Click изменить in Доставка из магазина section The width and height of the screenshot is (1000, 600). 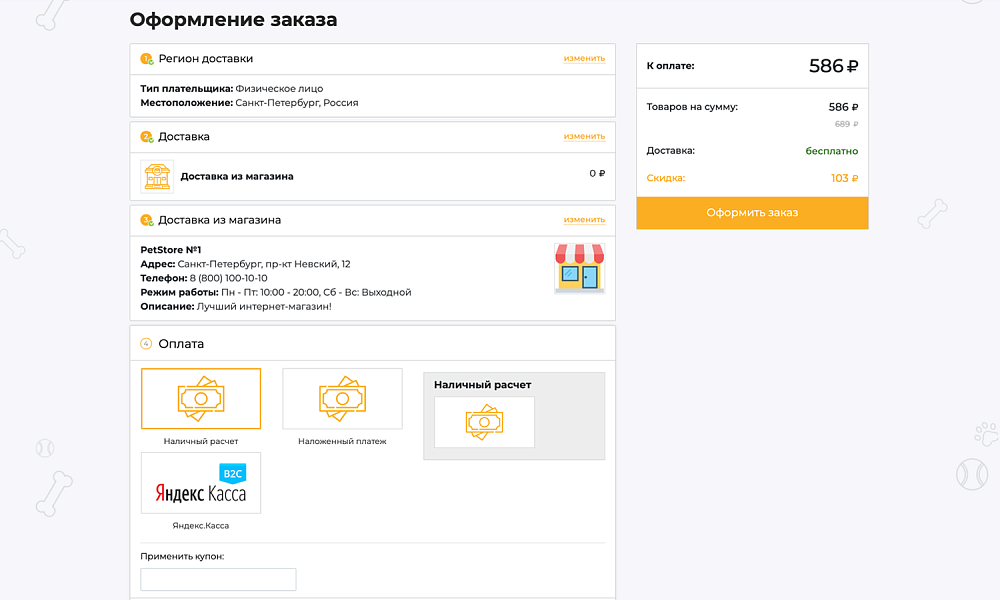coord(585,219)
